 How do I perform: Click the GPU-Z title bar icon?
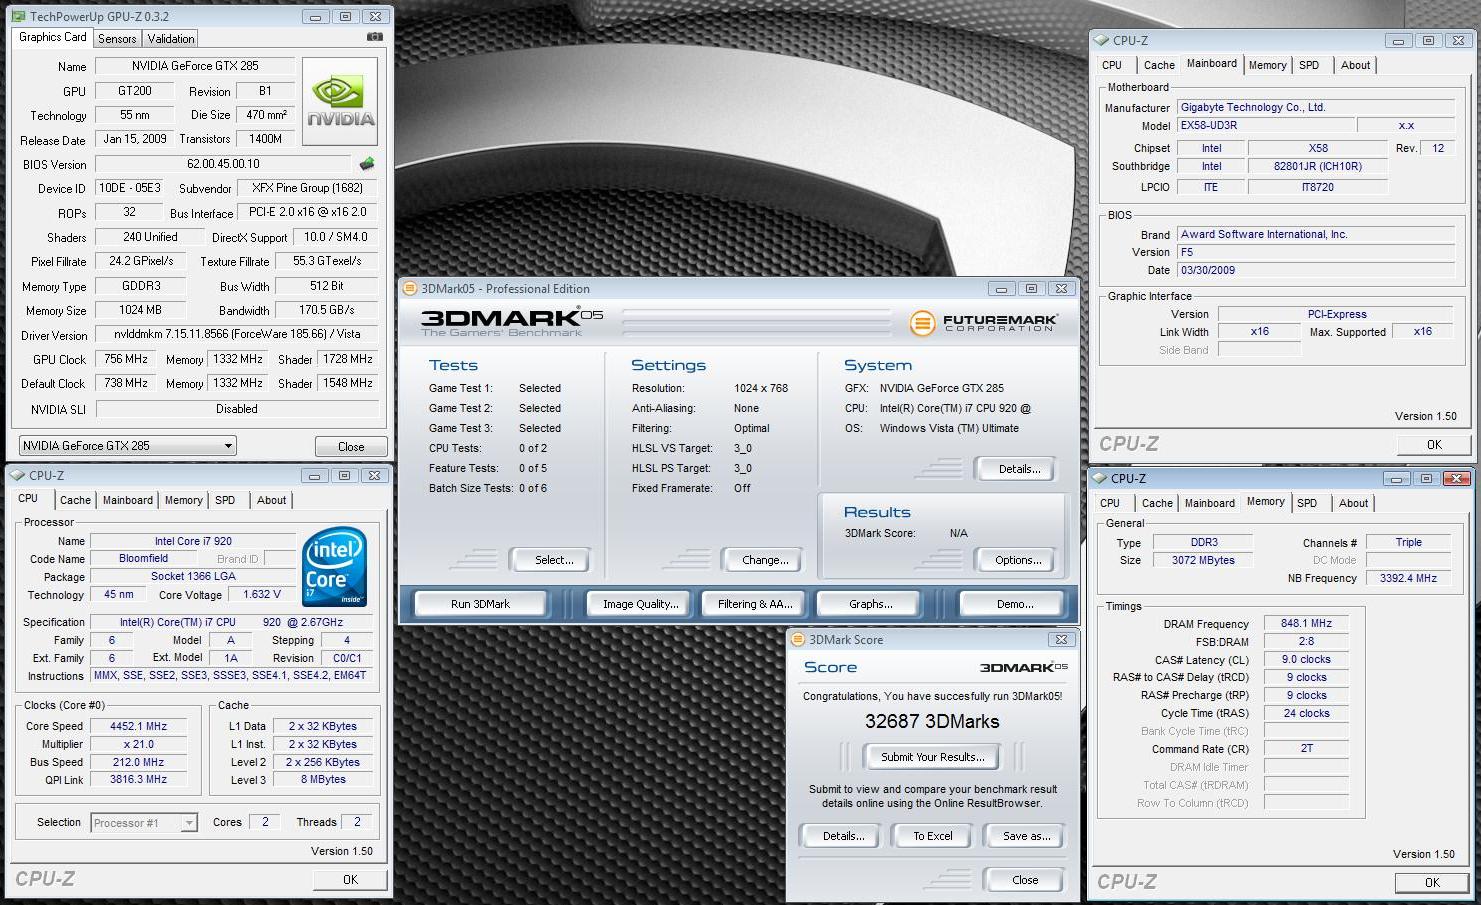pyautogui.click(x=19, y=17)
